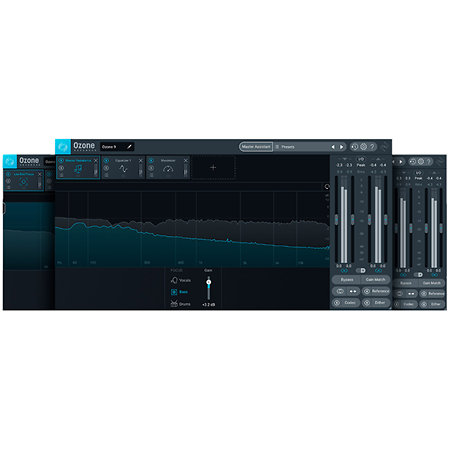Click the right output gain fader in front window
450x450 pixels.
[x=386, y=220]
